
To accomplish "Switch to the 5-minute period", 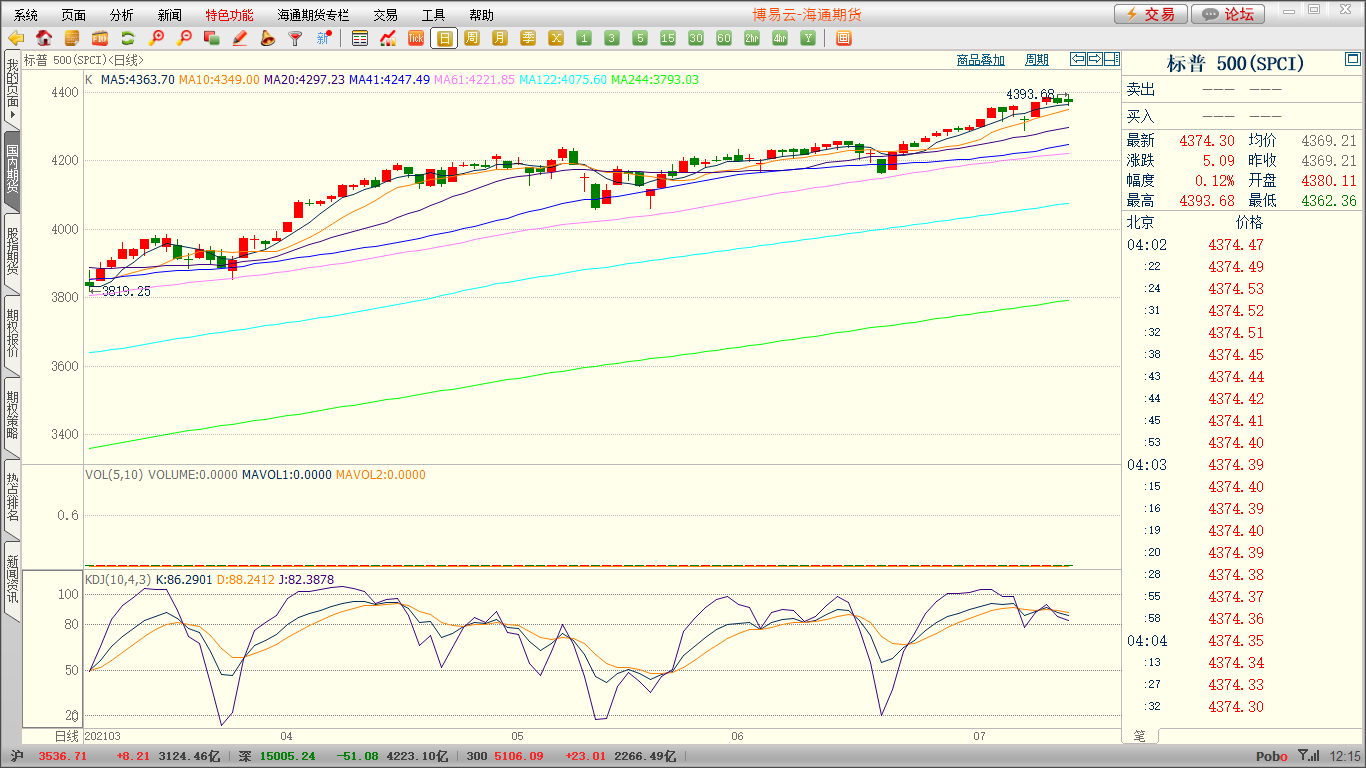I will 640,38.
